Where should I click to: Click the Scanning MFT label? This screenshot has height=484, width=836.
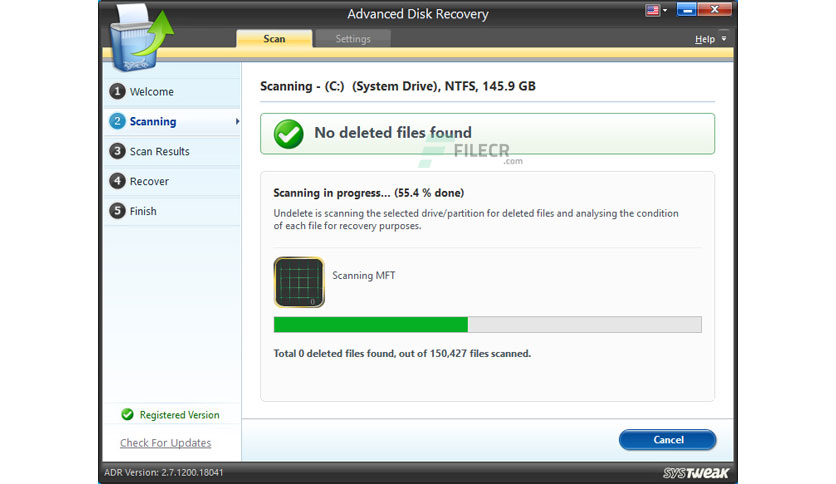[364, 276]
